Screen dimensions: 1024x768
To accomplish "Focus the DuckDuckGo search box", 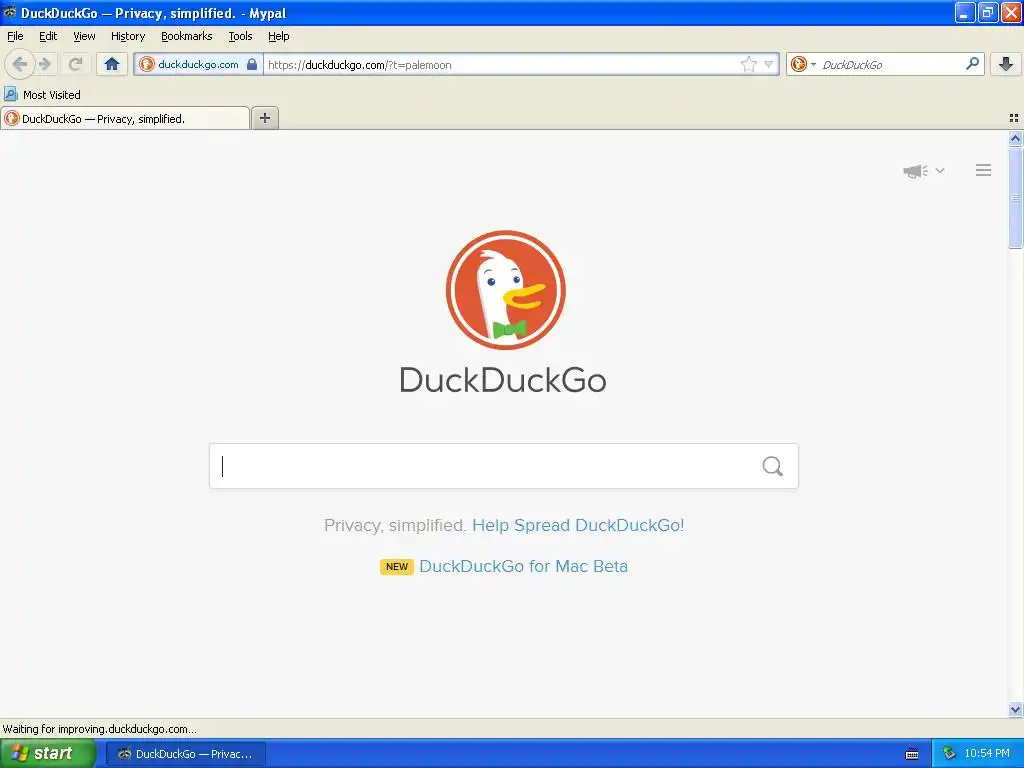I will coord(504,466).
